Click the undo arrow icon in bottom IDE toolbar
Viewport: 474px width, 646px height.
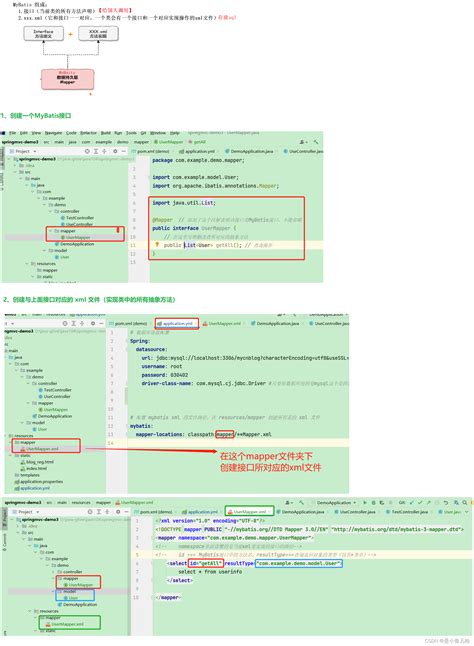pyautogui.click(x=446, y=503)
